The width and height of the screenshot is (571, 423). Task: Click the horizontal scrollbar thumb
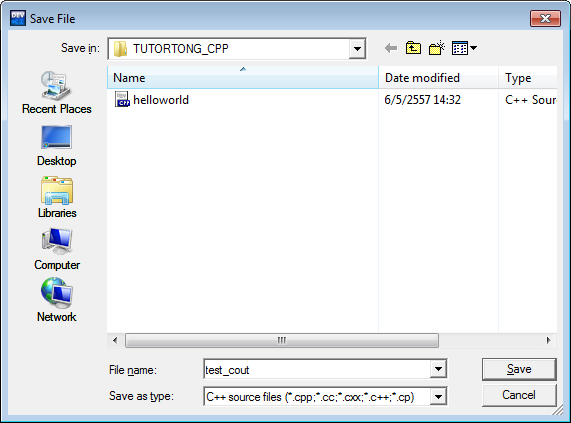[282, 340]
